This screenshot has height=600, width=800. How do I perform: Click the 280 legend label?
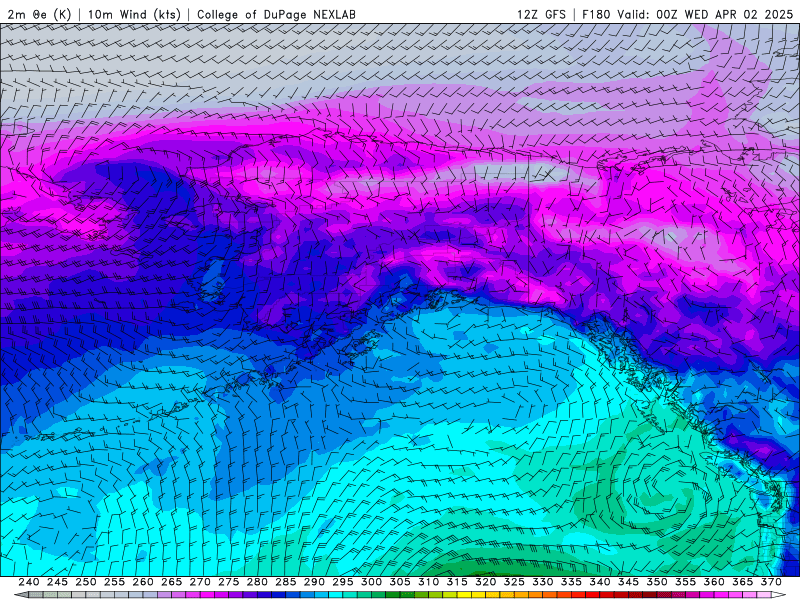click(x=257, y=582)
